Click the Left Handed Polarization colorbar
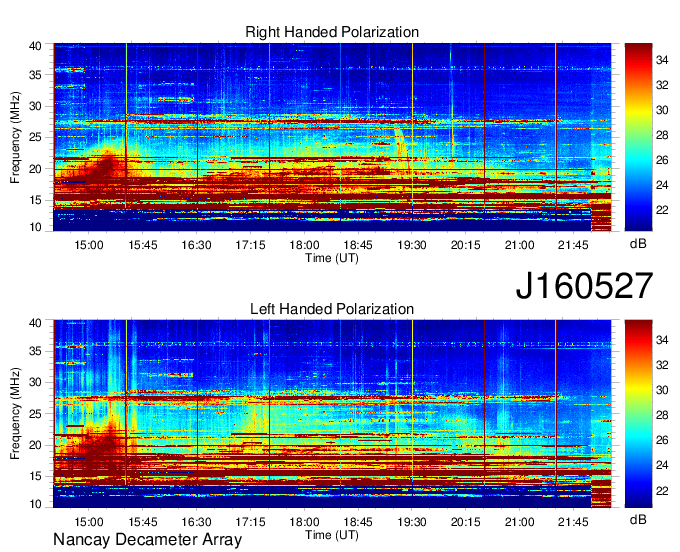Viewport: 680px width, 552px height. tap(638, 414)
